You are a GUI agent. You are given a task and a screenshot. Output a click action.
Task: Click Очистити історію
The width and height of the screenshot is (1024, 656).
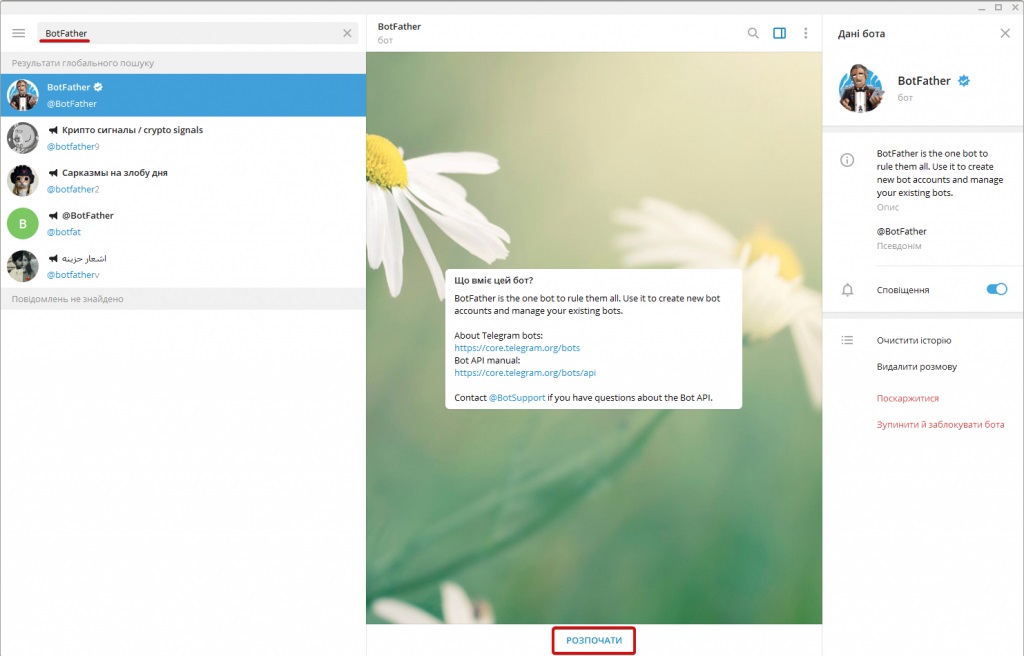(x=914, y=340)
